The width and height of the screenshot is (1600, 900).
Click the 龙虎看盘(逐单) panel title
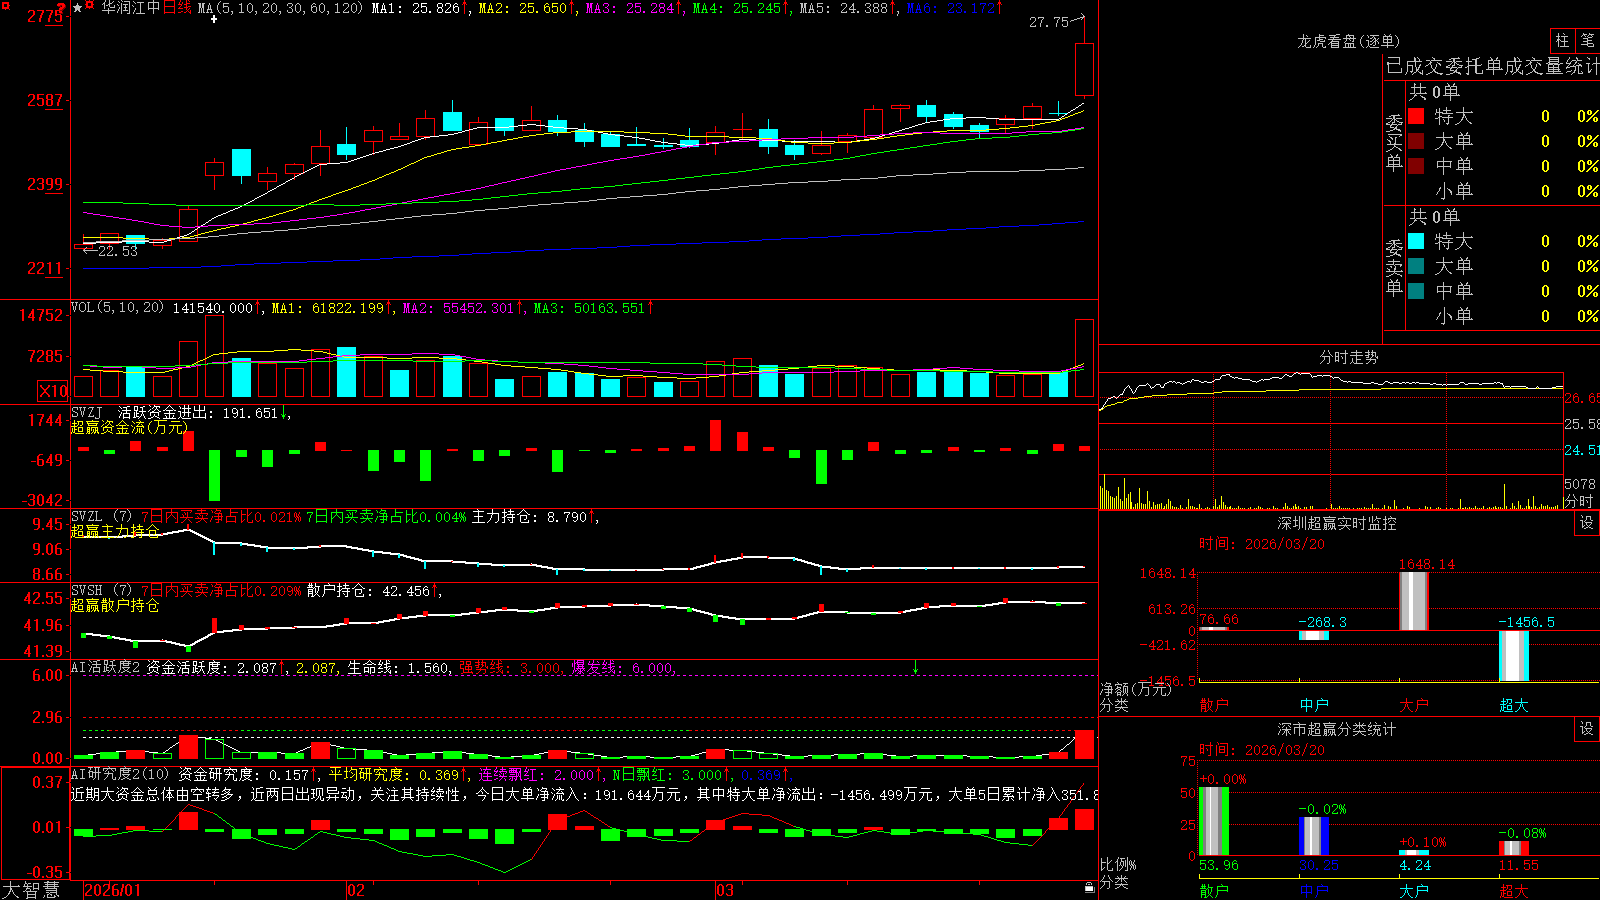[1348, 41]
